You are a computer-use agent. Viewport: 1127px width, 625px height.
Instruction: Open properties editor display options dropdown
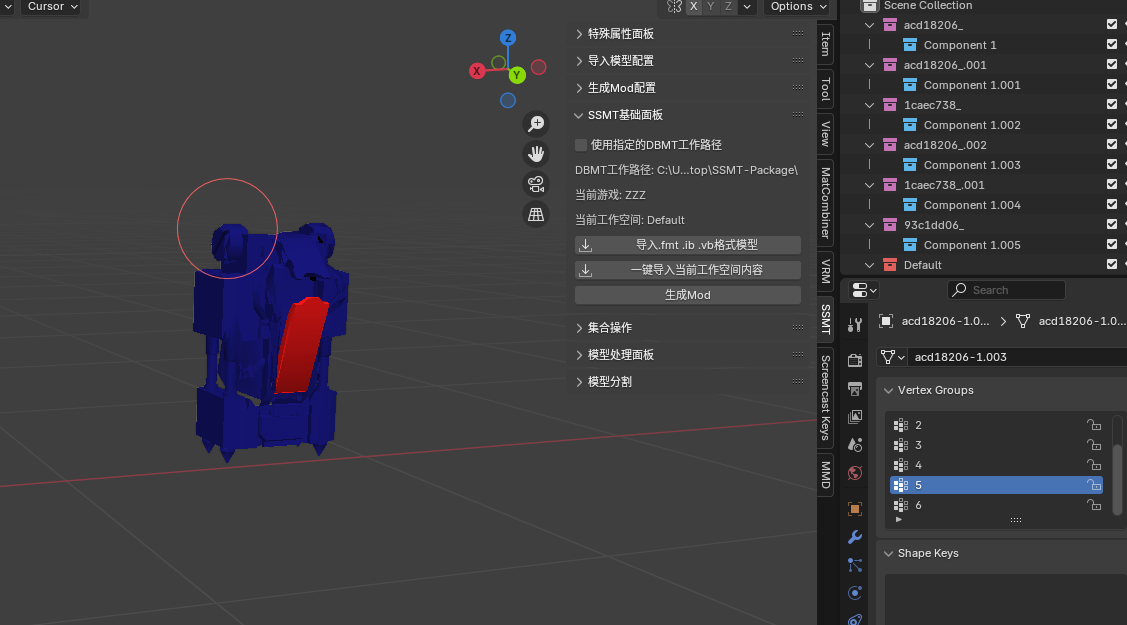click(864, 290)
